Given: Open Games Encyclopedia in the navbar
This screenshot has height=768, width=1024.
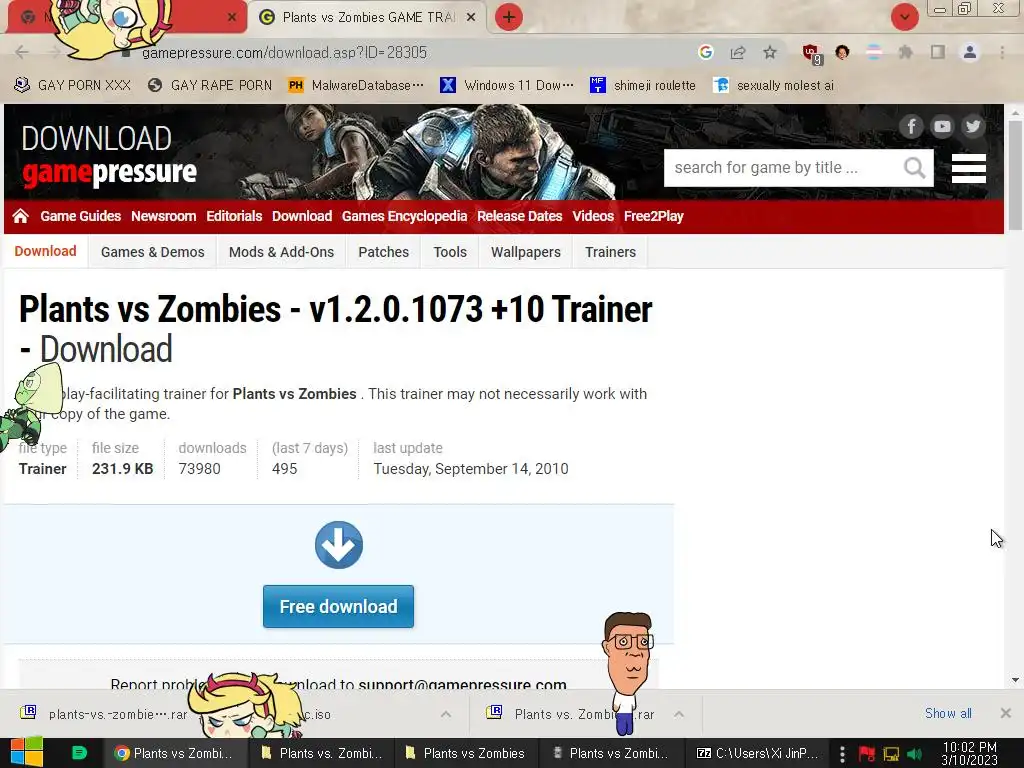Looking at the screenshot, I should (404, 216).
